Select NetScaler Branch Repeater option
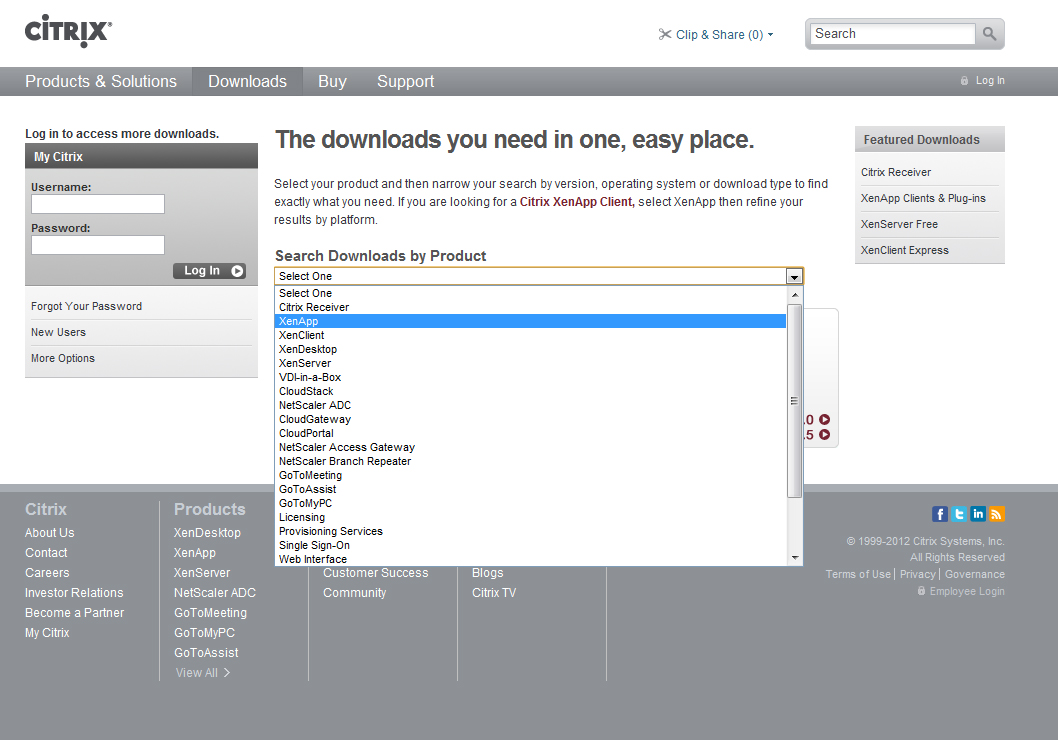 (x=531, y=461)
